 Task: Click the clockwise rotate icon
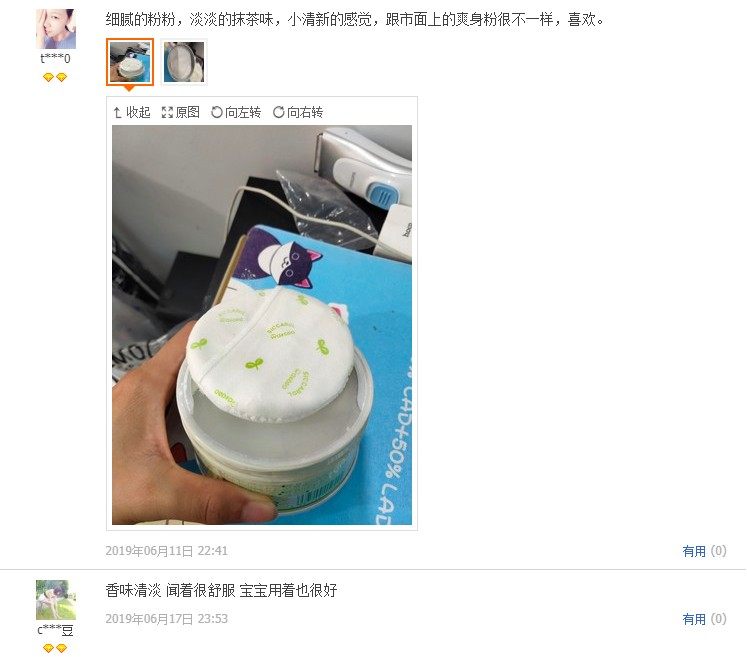tap(279, 112)
